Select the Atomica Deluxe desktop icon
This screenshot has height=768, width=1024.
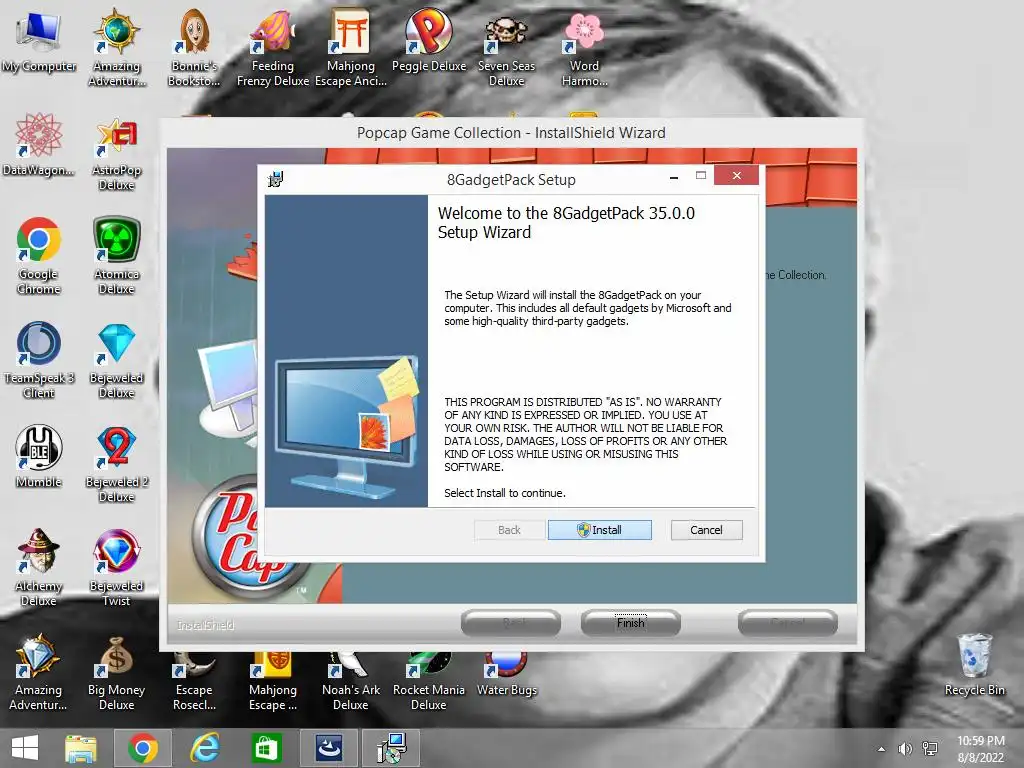[x=116, y=256]
